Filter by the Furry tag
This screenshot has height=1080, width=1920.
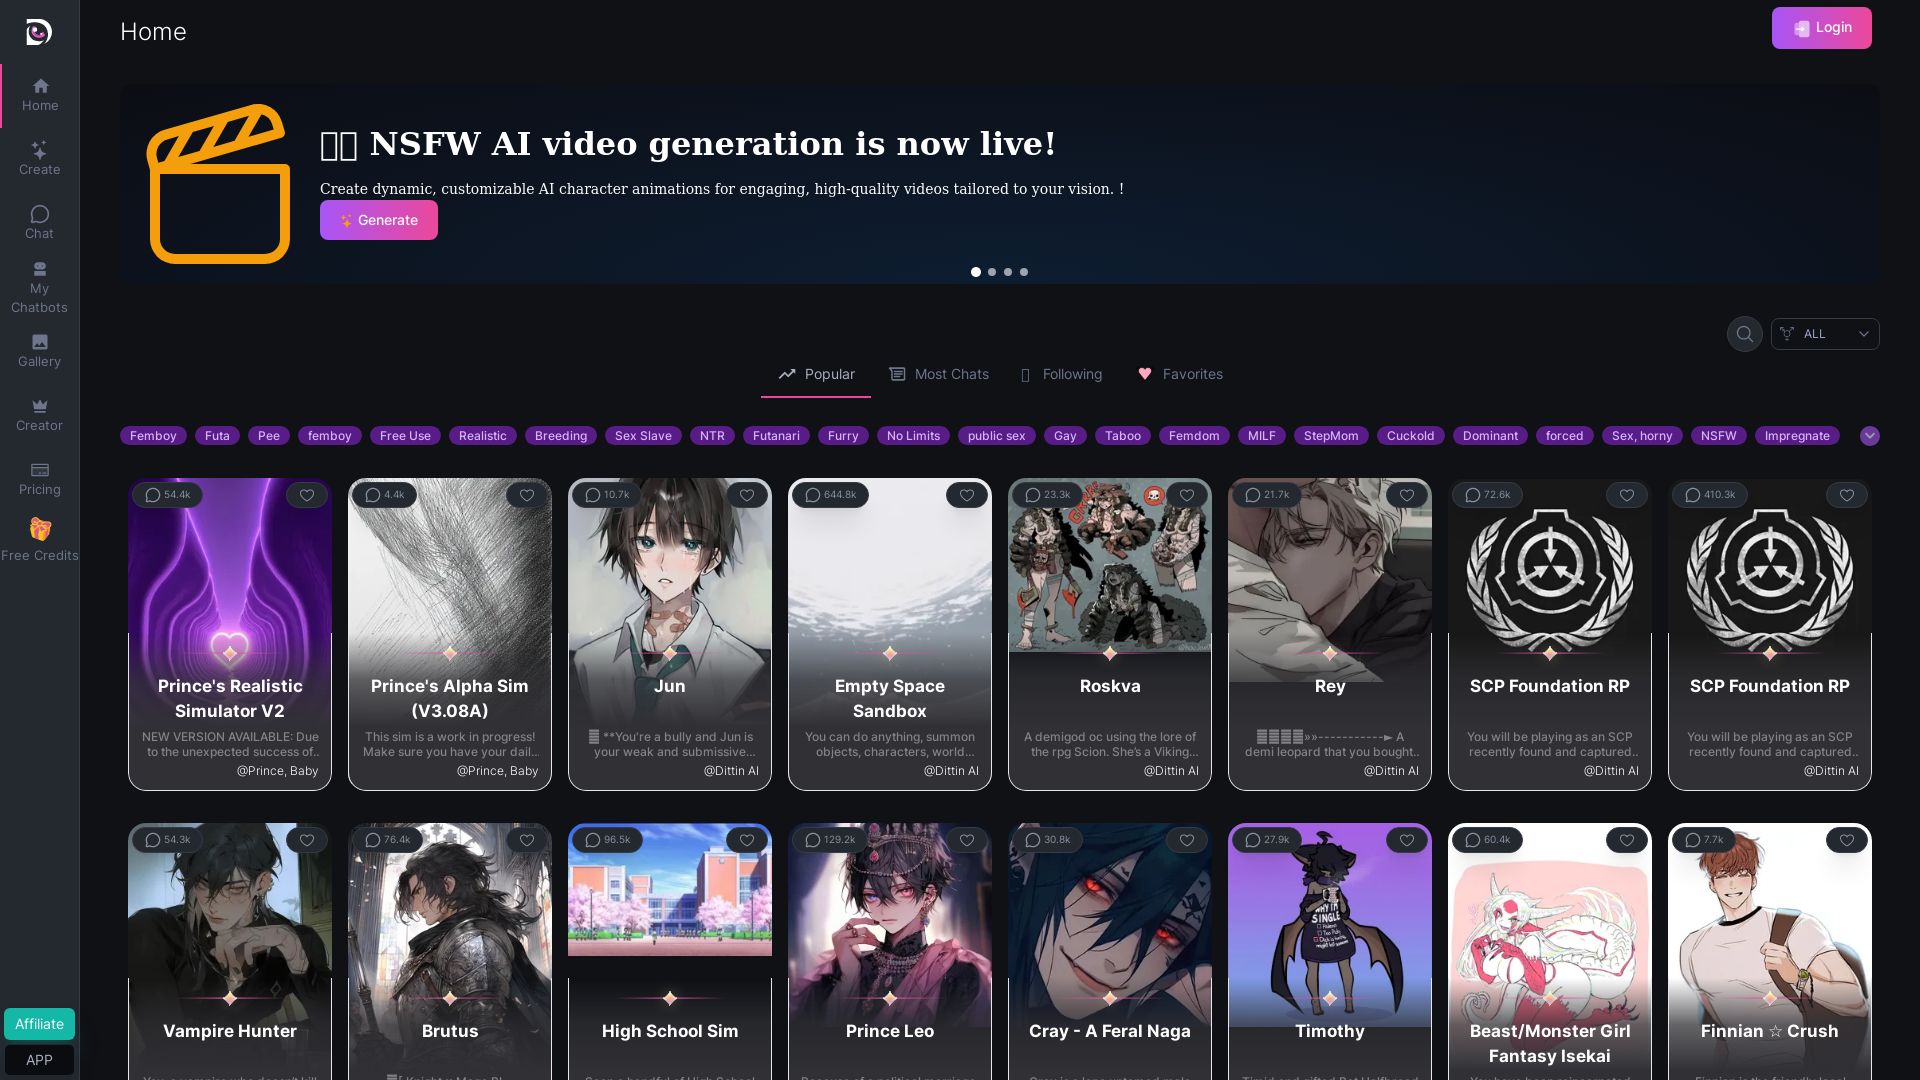coord(843,436)
